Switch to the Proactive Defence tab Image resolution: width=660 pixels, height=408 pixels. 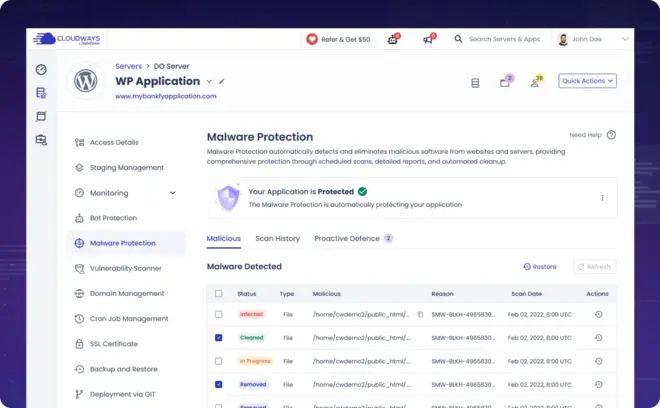click(353, 238)
